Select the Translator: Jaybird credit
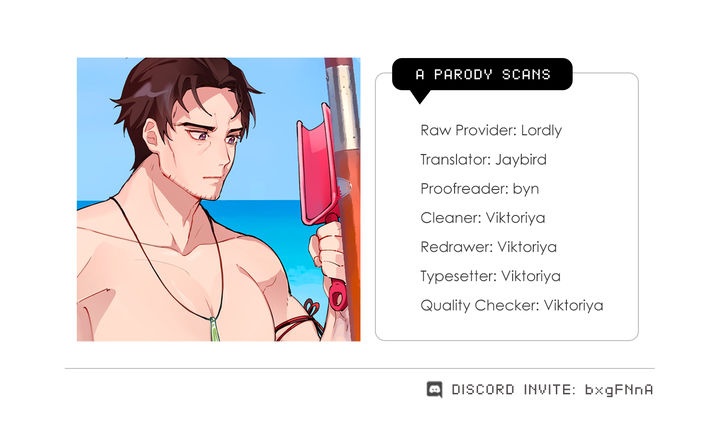 click(484, 160)
